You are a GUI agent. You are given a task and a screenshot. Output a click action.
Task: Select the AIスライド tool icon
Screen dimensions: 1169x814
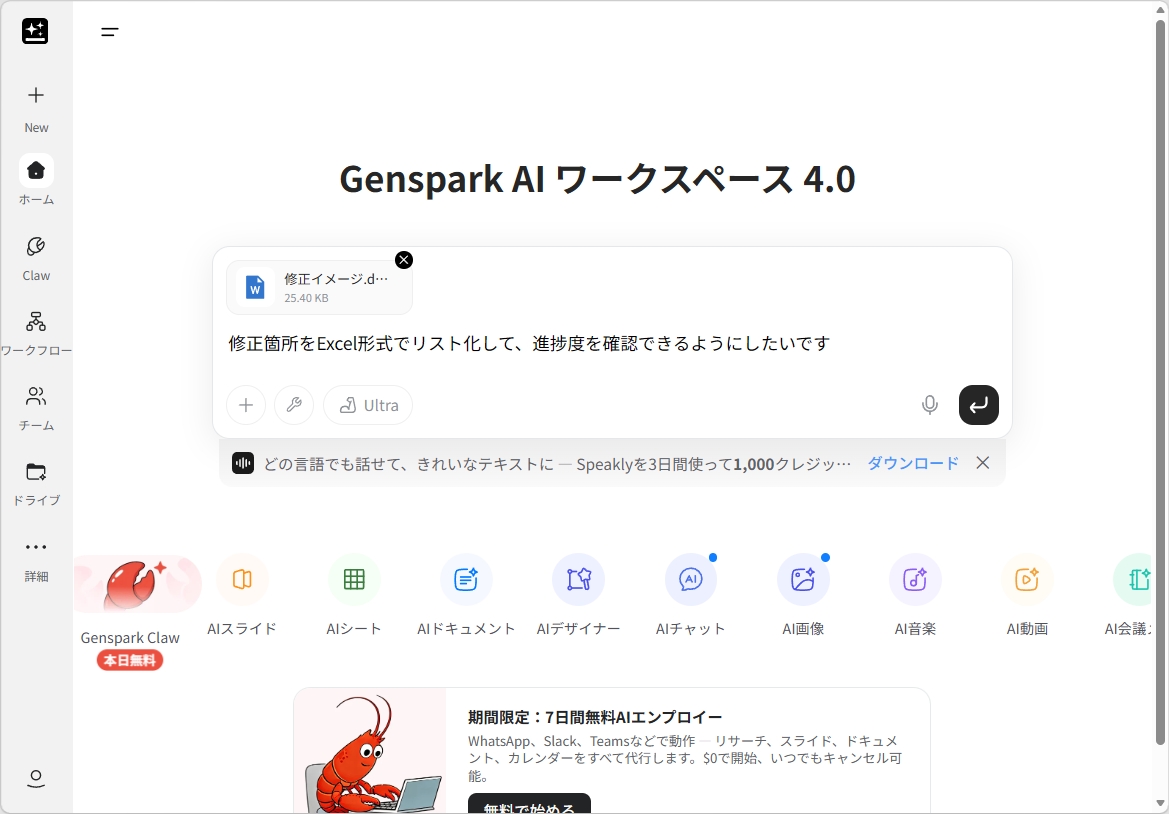point(242,579)
